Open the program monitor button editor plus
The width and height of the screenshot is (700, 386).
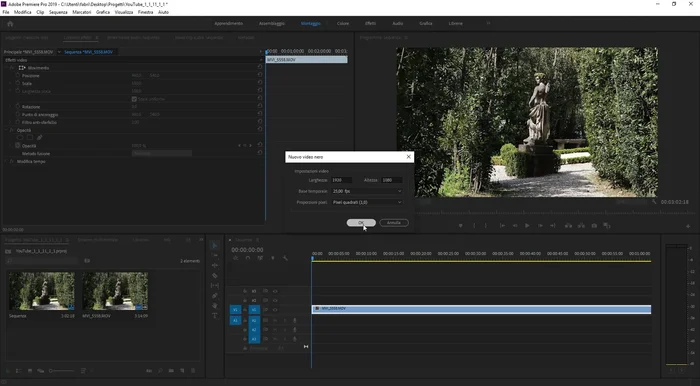click(x=688, y=226)
